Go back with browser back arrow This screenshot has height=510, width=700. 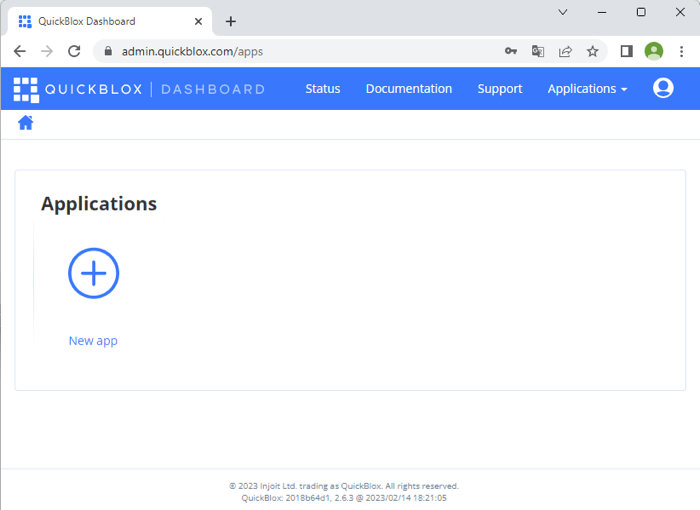pos(20,51)
